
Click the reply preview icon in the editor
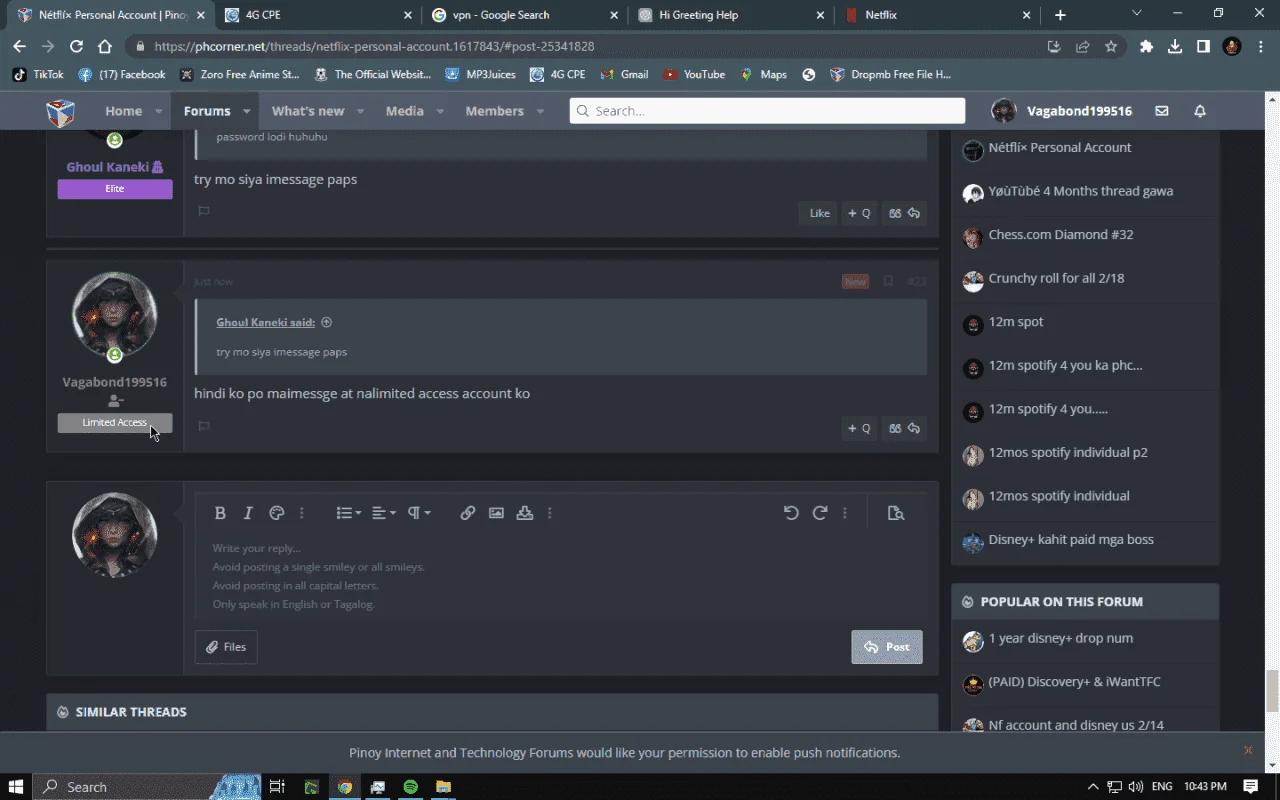(896, 513)
